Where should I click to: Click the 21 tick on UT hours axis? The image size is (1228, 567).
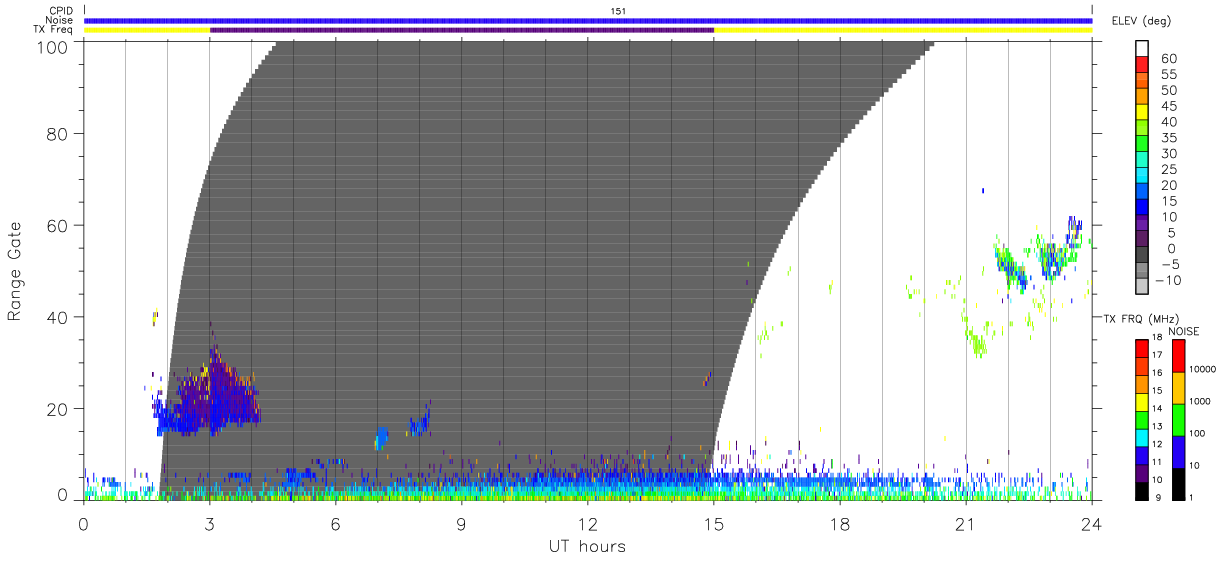[x=966, y=524]
